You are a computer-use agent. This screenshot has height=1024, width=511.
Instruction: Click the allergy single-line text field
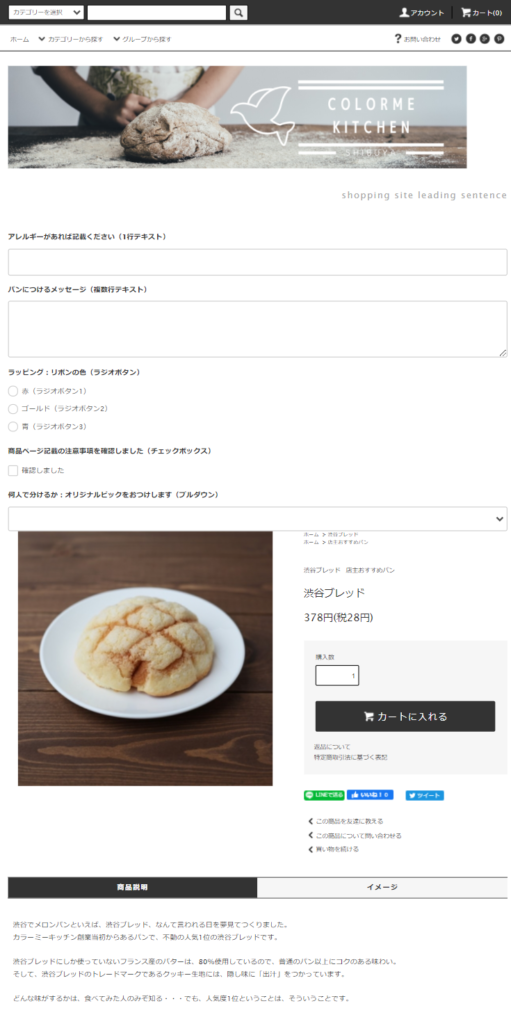tap(257, 262)
